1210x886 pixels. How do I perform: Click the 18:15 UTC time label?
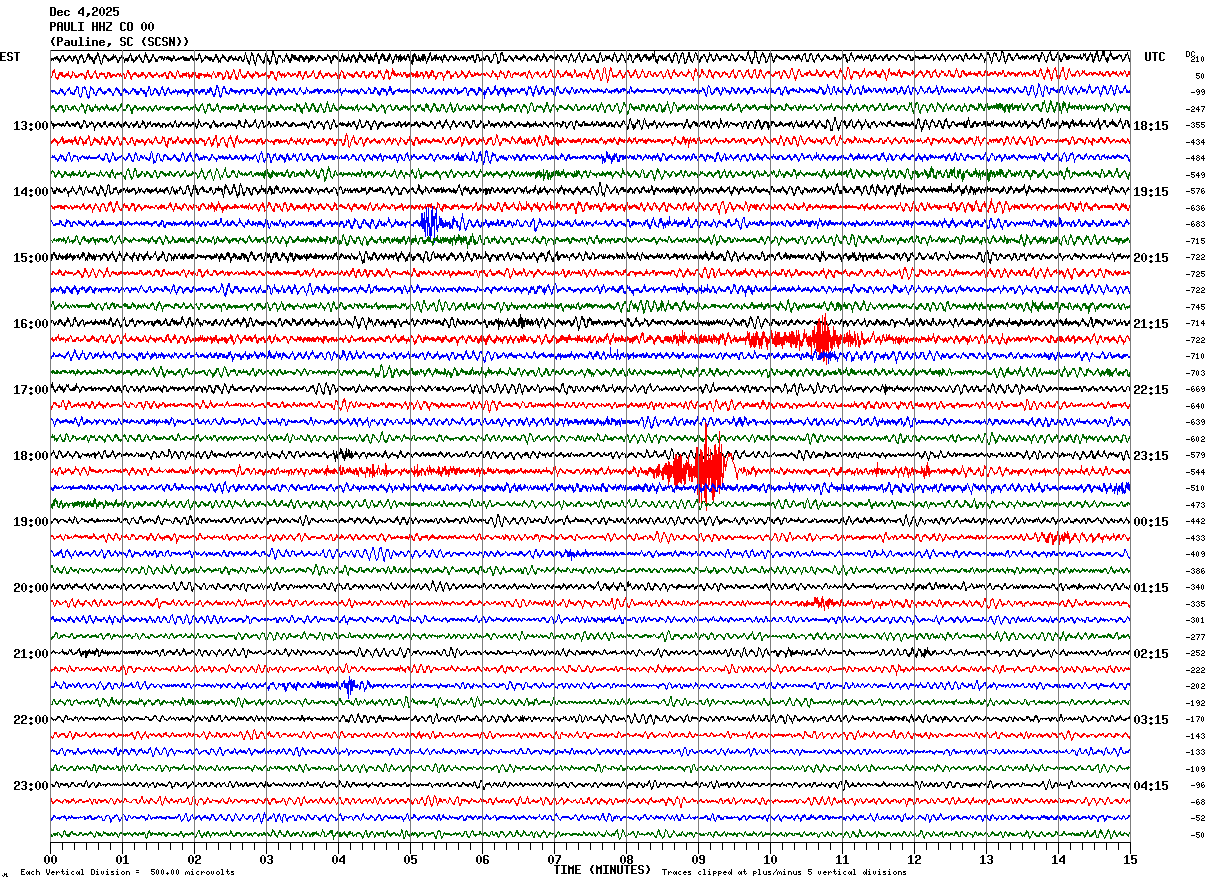pyautogui.click(x=1151, y=126)
